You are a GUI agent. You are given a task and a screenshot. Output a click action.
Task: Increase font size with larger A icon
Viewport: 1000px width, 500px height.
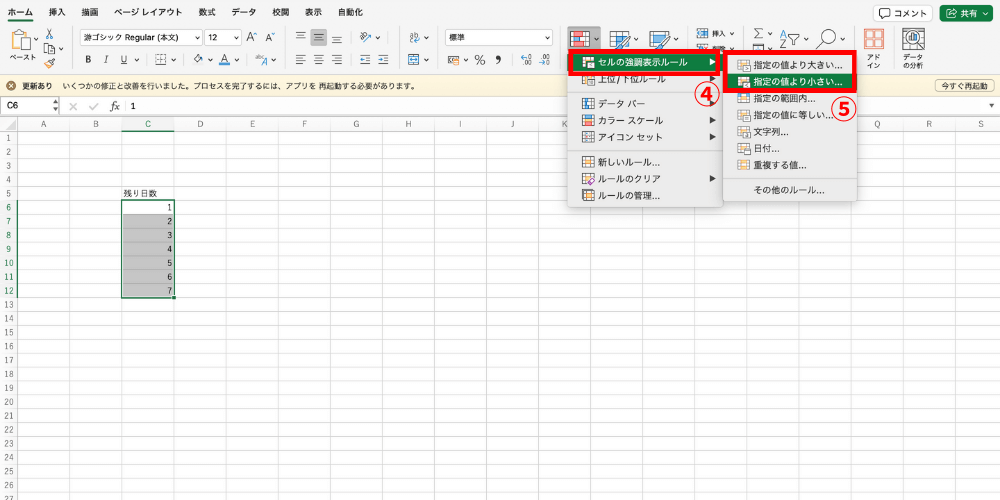pyautogui.click(x=252, y=38)
